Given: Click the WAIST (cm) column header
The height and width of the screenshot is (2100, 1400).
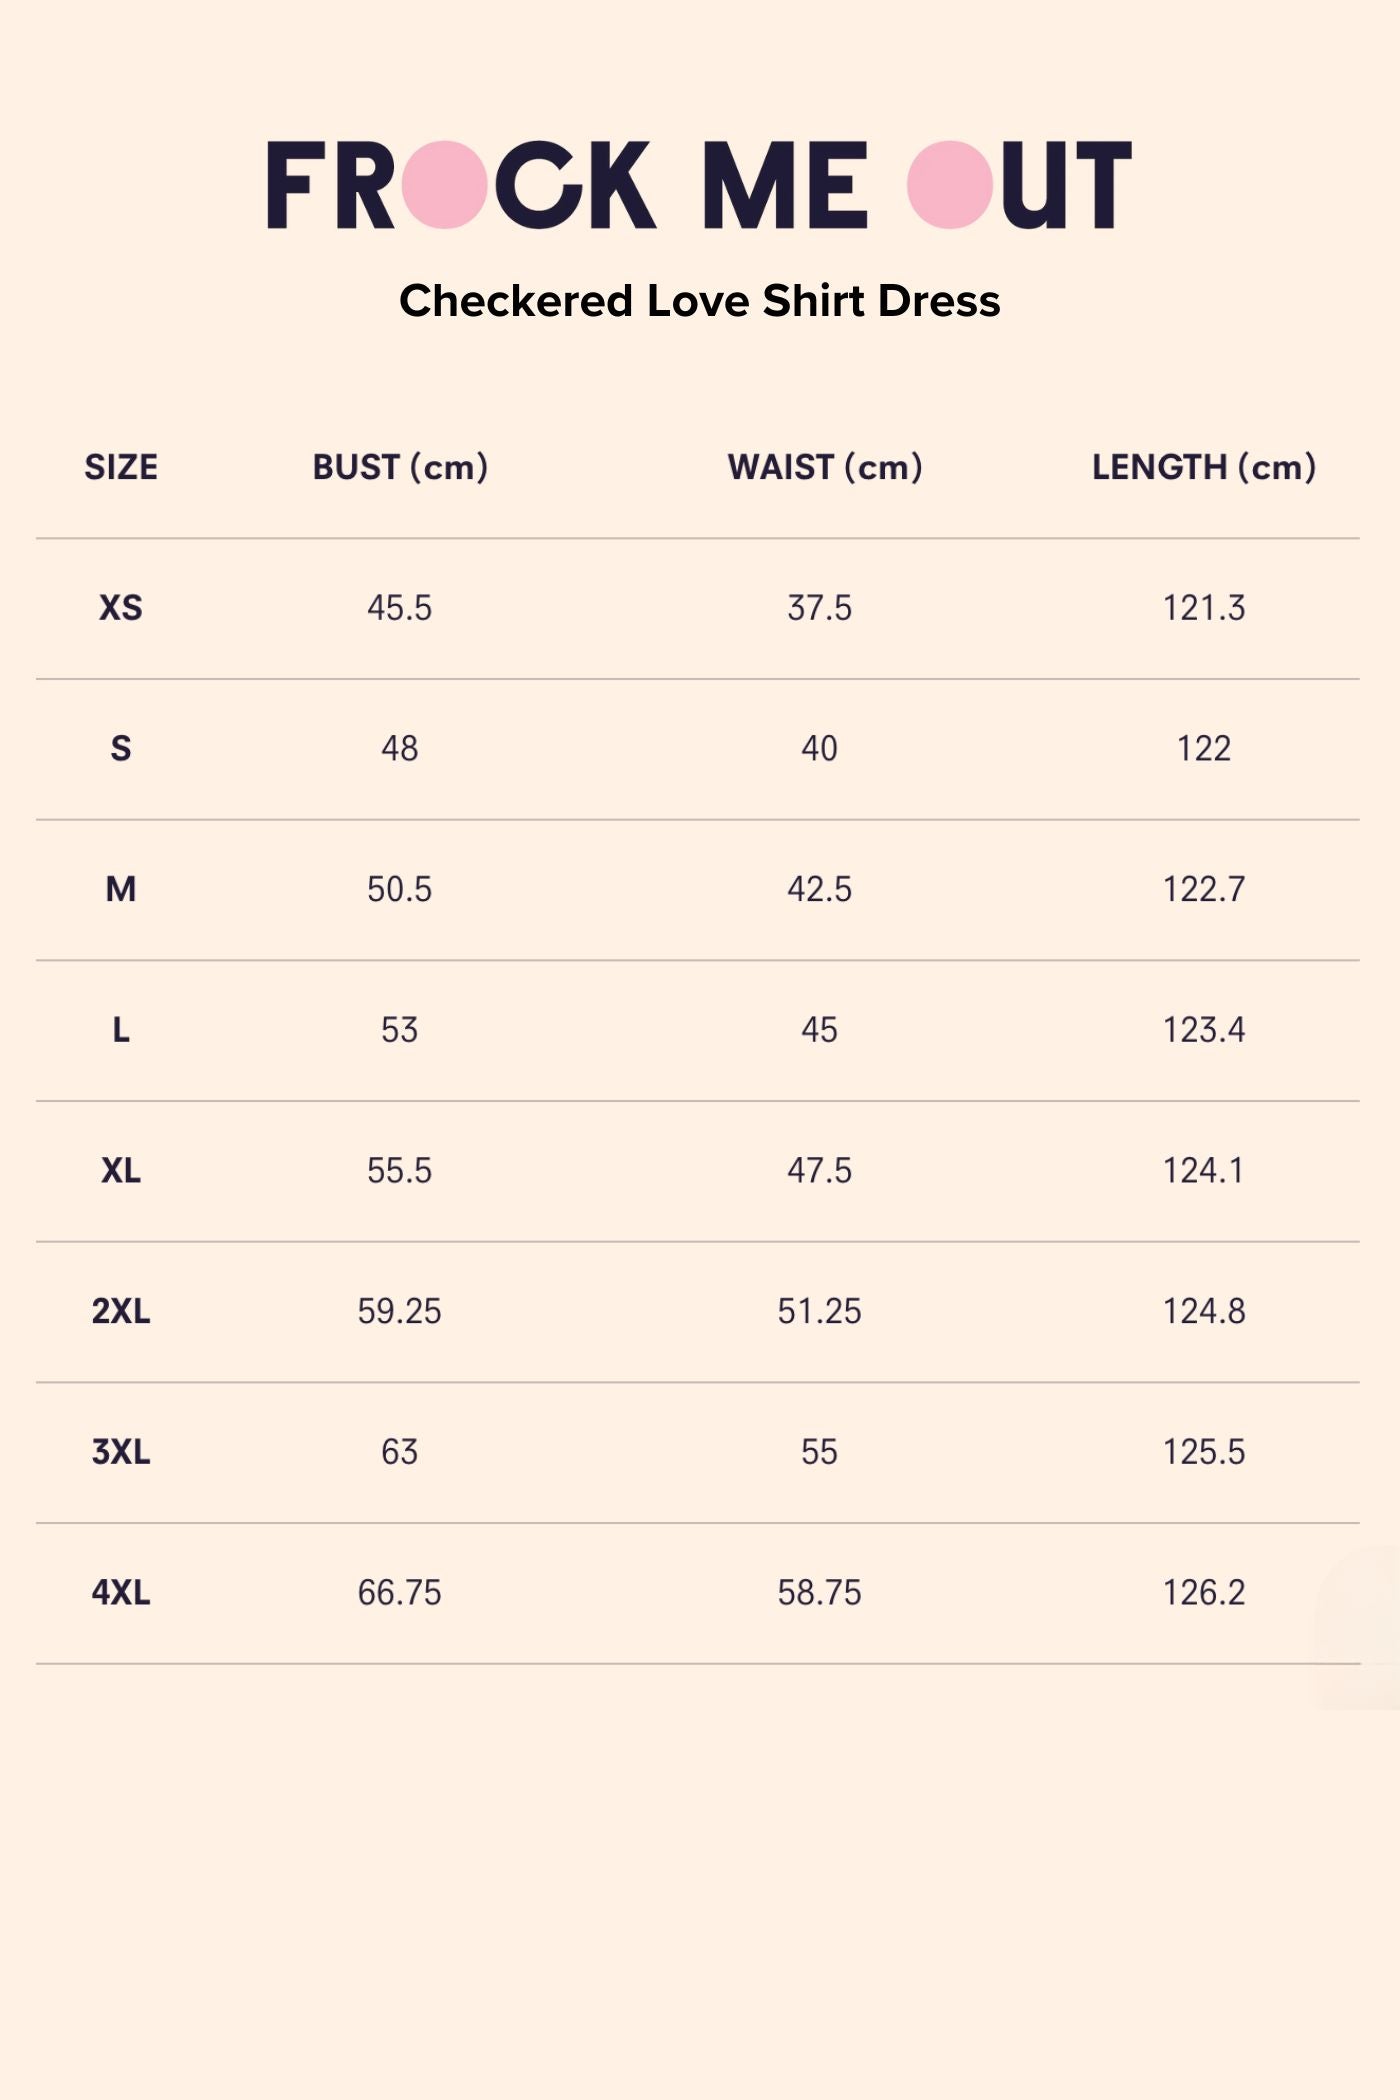Looking at the screenshot, I should click(825, 467).
